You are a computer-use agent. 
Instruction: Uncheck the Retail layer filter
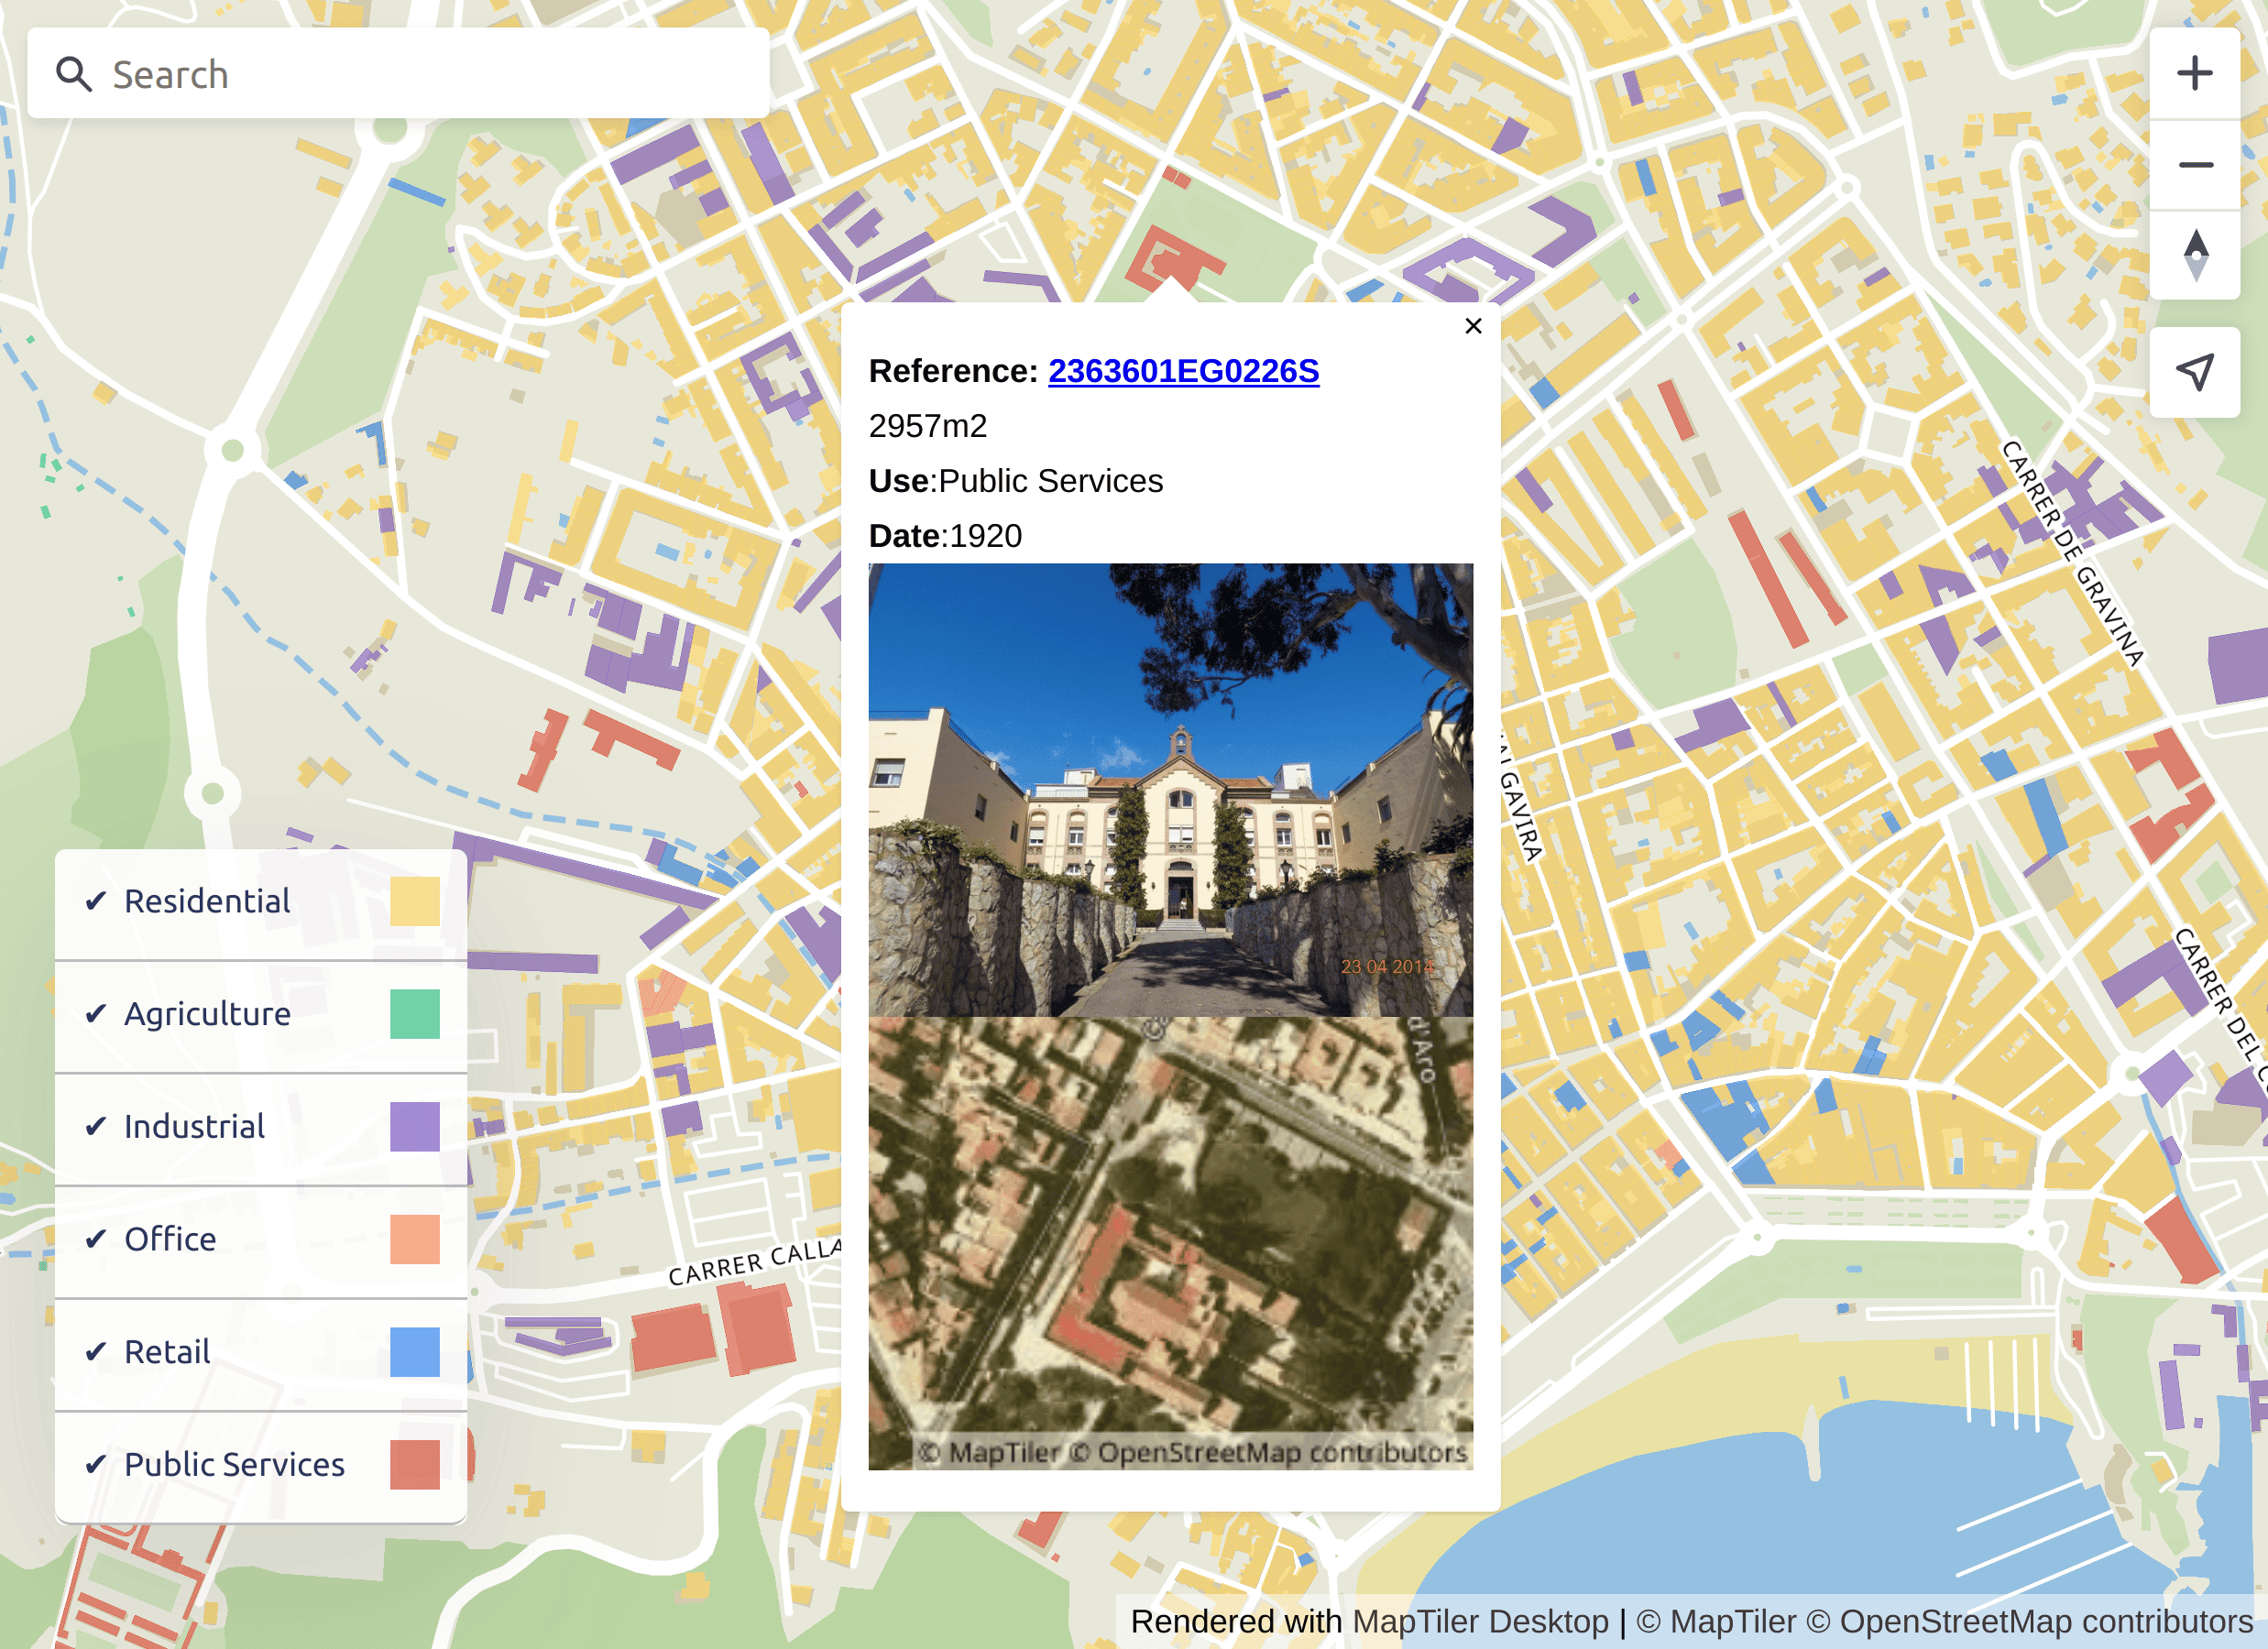(x=95, y=1351)
